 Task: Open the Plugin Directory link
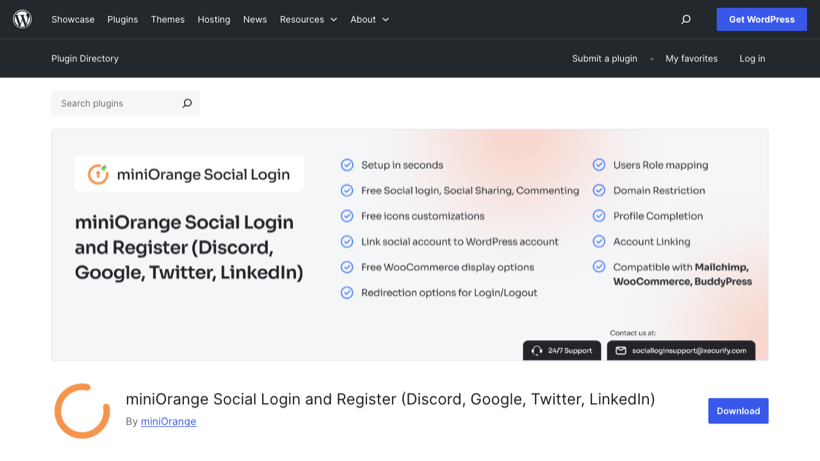click(85, 59)
